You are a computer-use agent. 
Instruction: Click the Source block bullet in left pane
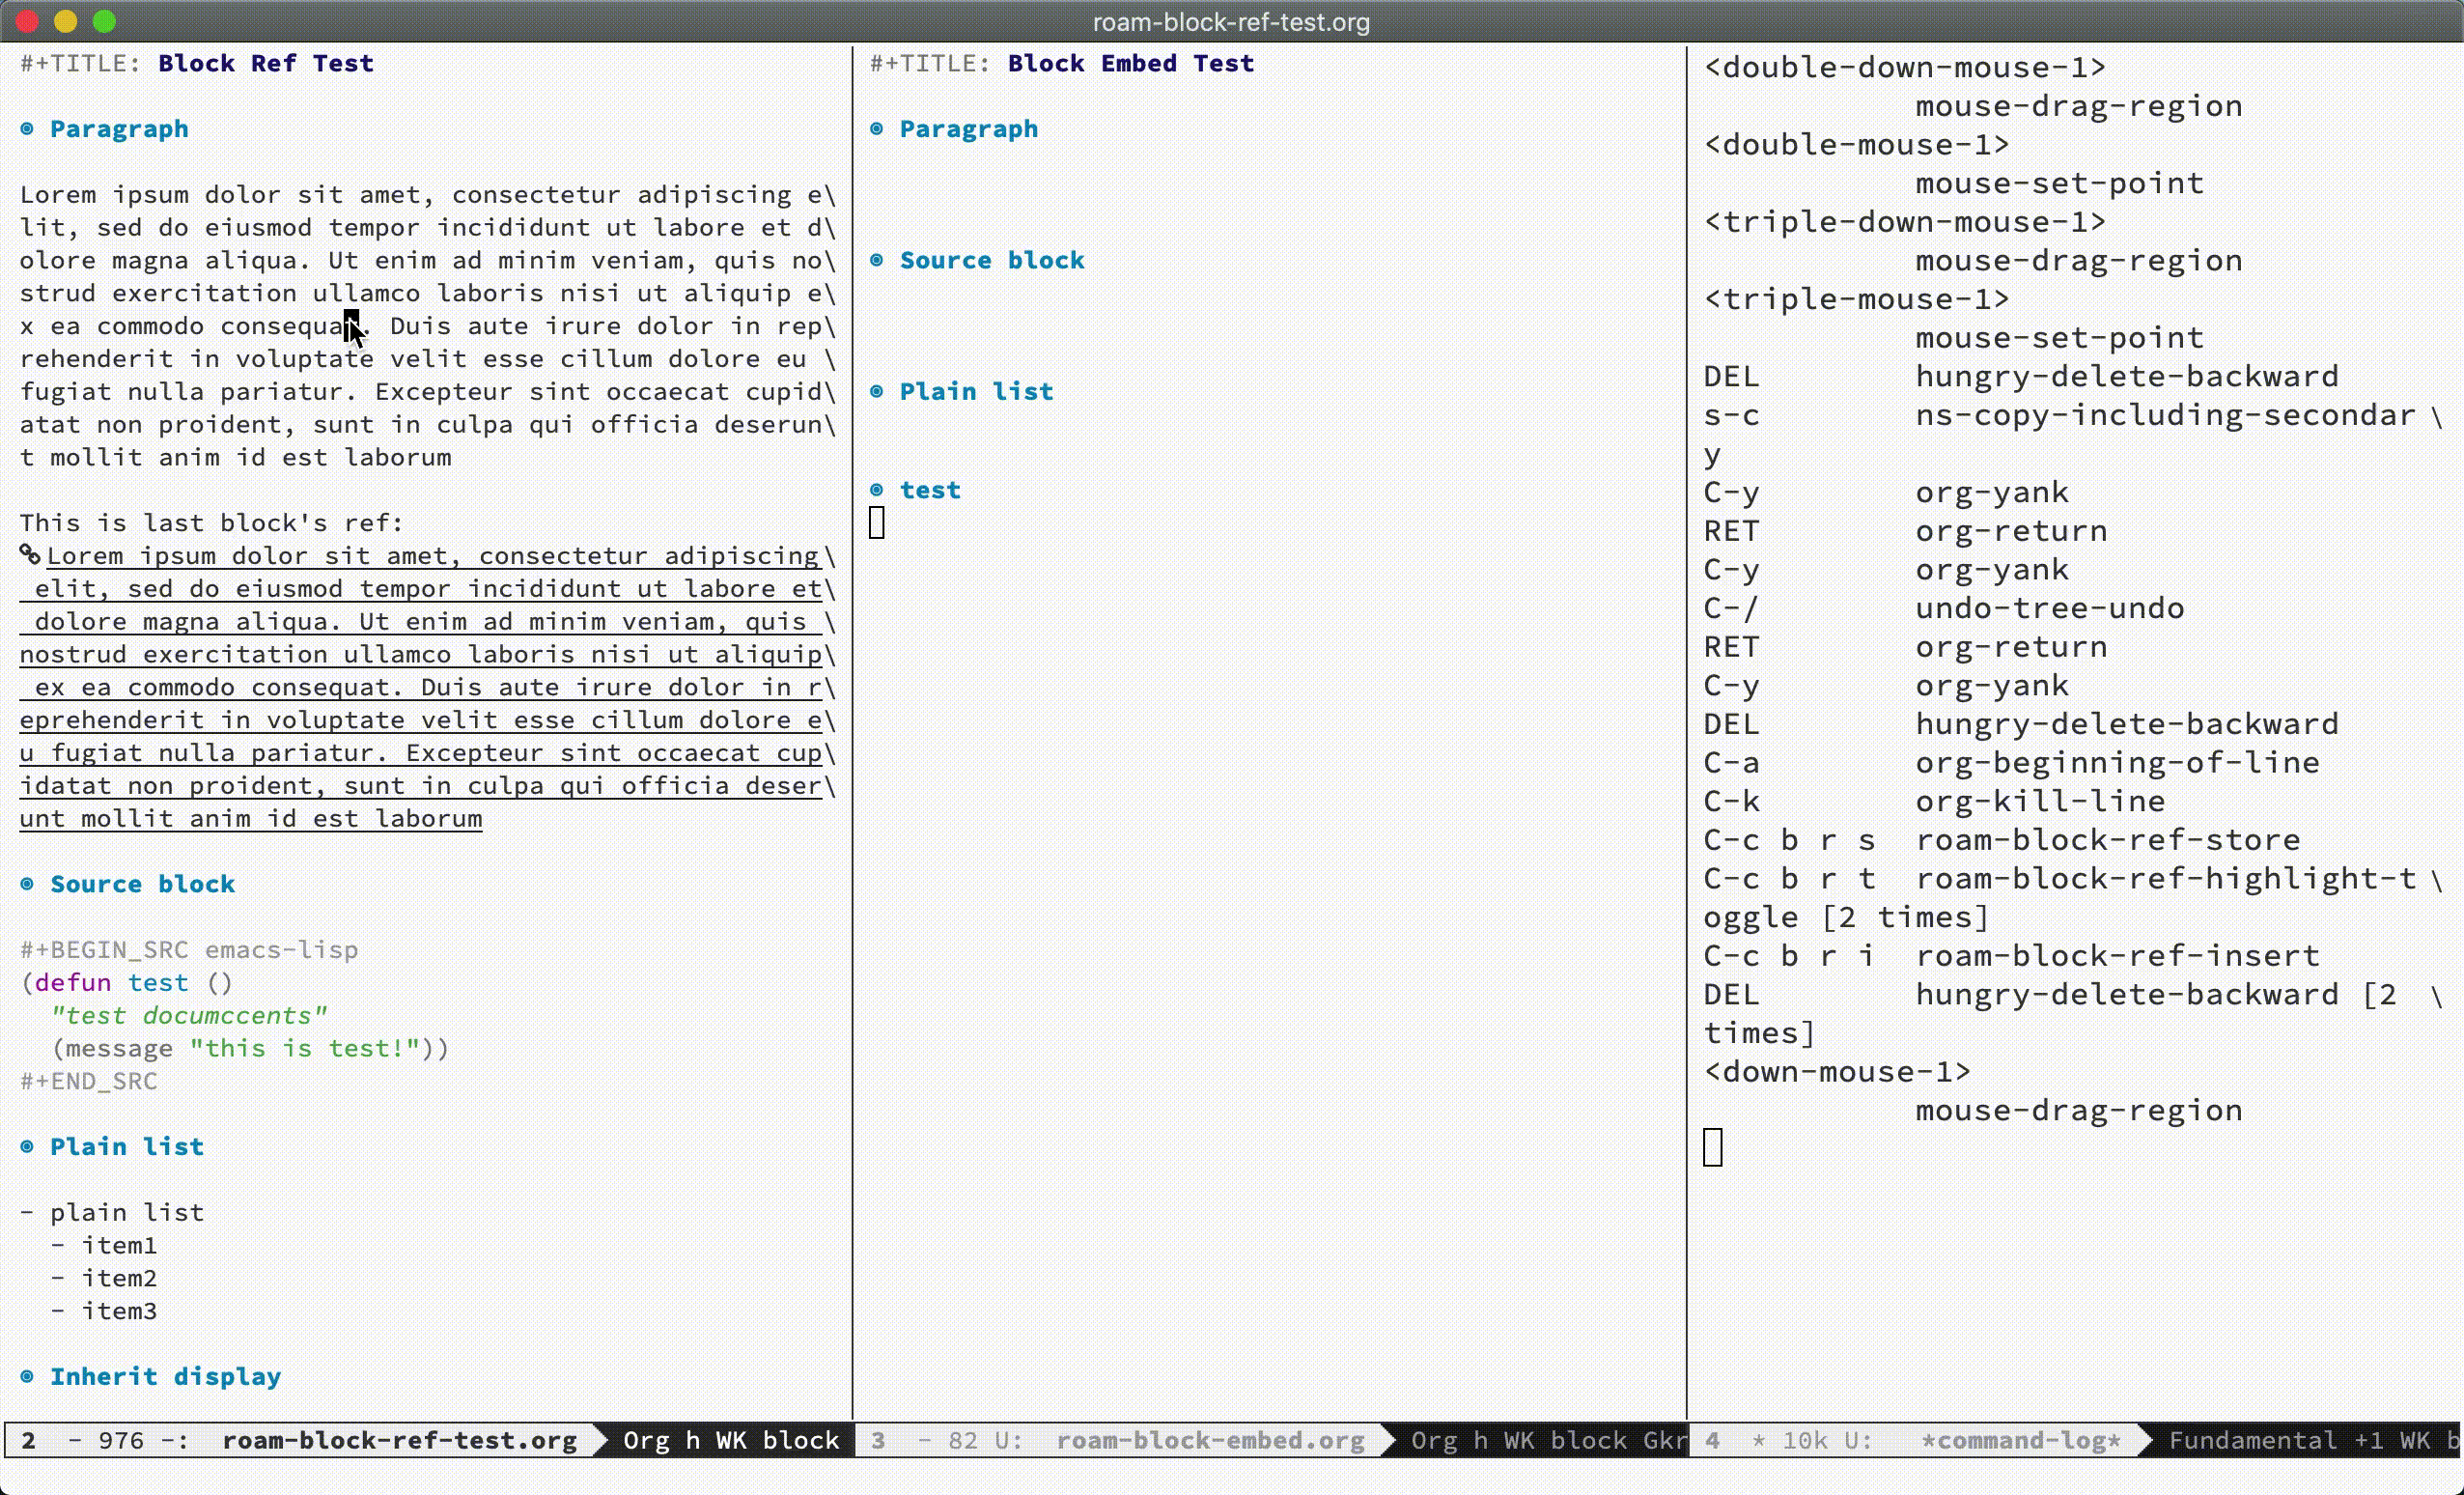pyautogui.click(x=27, y=884)
